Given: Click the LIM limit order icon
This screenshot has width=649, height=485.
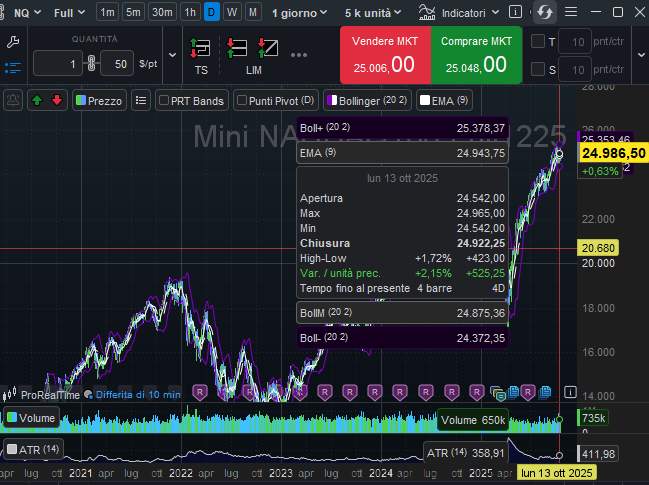Looking at the screenshot, I should point(253,48).
